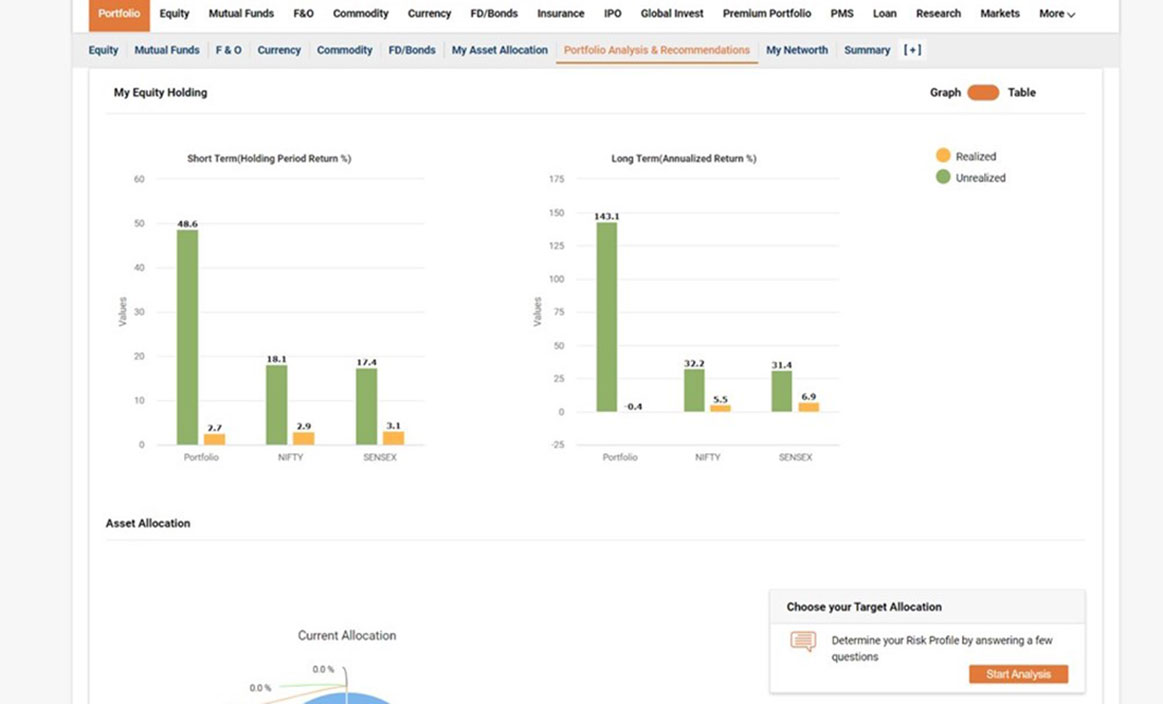This screenshot has height=704, width=1163.
Task: Click the Choose your Target Allocation heading
Action: (x=864, y=607)
